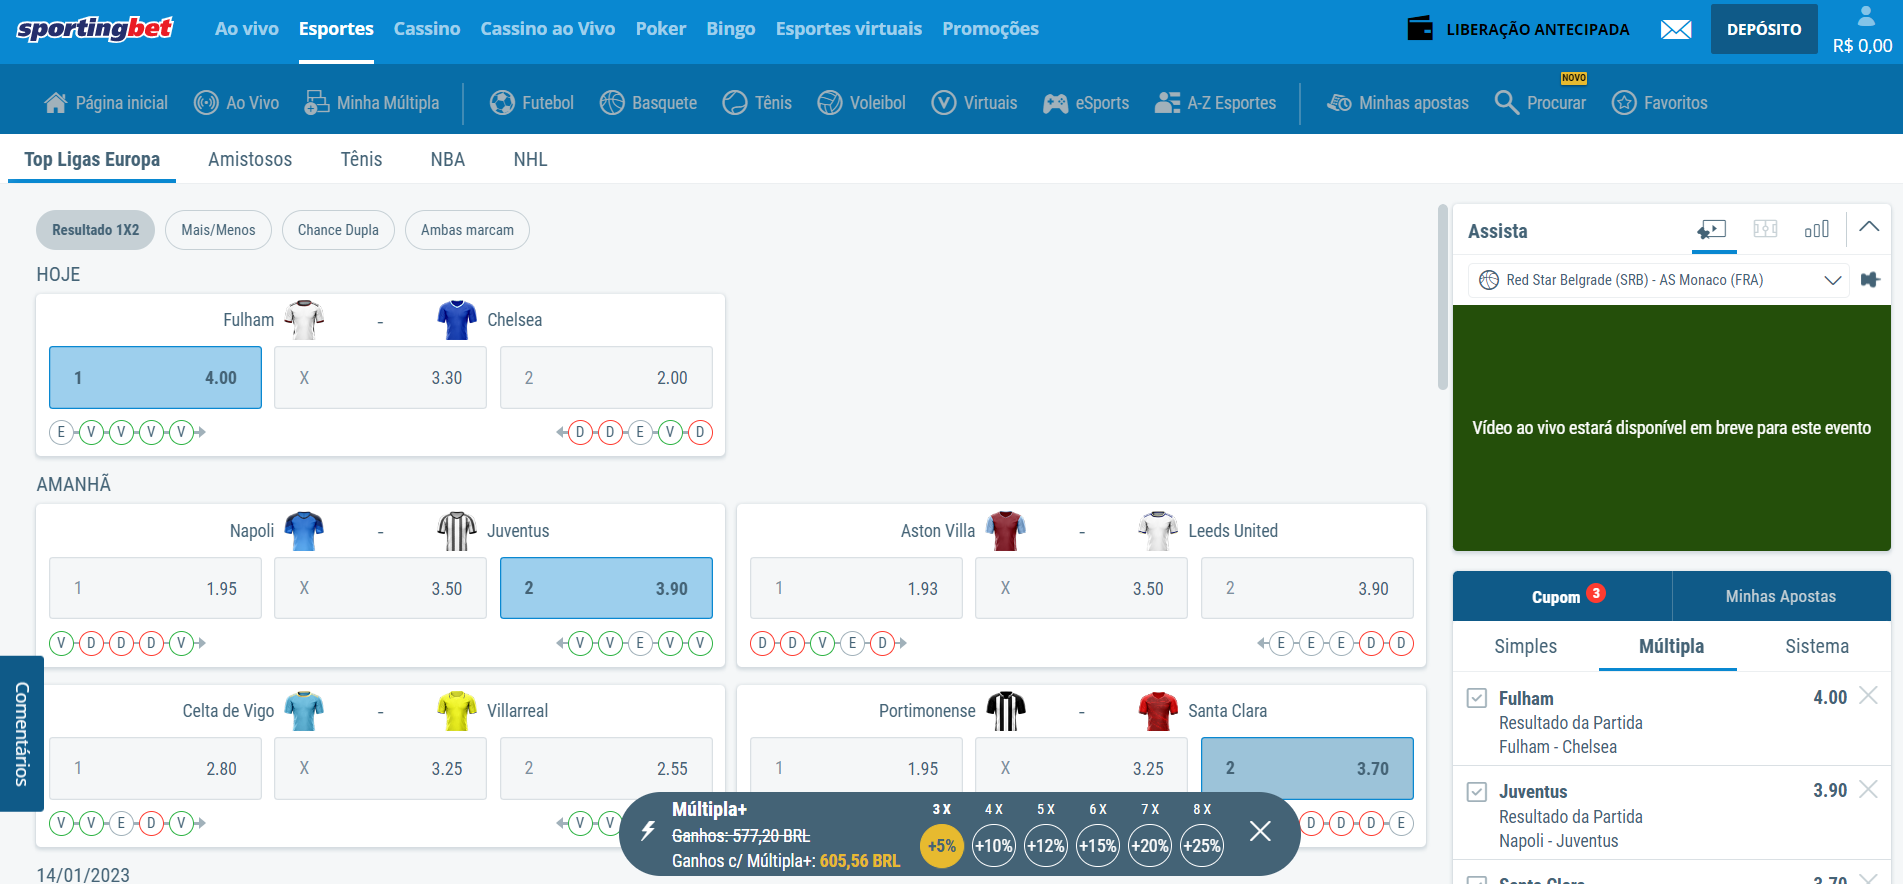Open the user account icon
Image resolution: width=1903 pixels, height=884 pixels.
(1866, 16)
